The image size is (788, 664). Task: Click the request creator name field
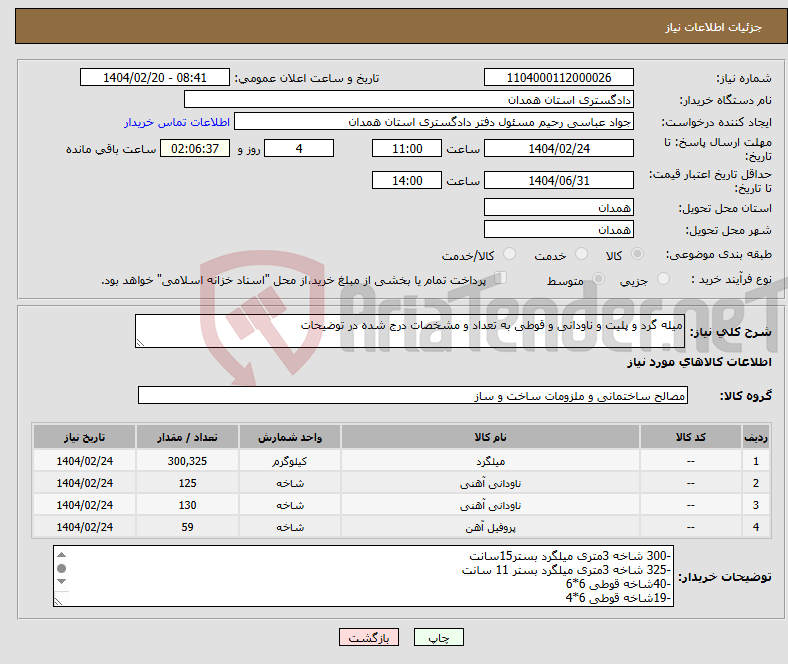[434, 122]
